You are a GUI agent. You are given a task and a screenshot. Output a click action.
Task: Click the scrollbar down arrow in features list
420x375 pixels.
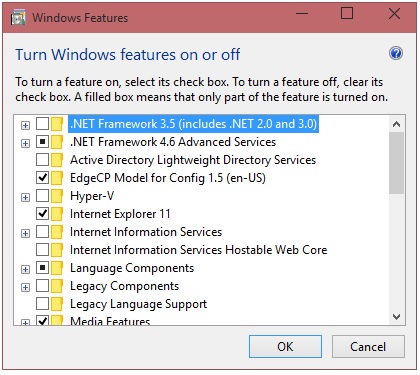pos(396,317)
